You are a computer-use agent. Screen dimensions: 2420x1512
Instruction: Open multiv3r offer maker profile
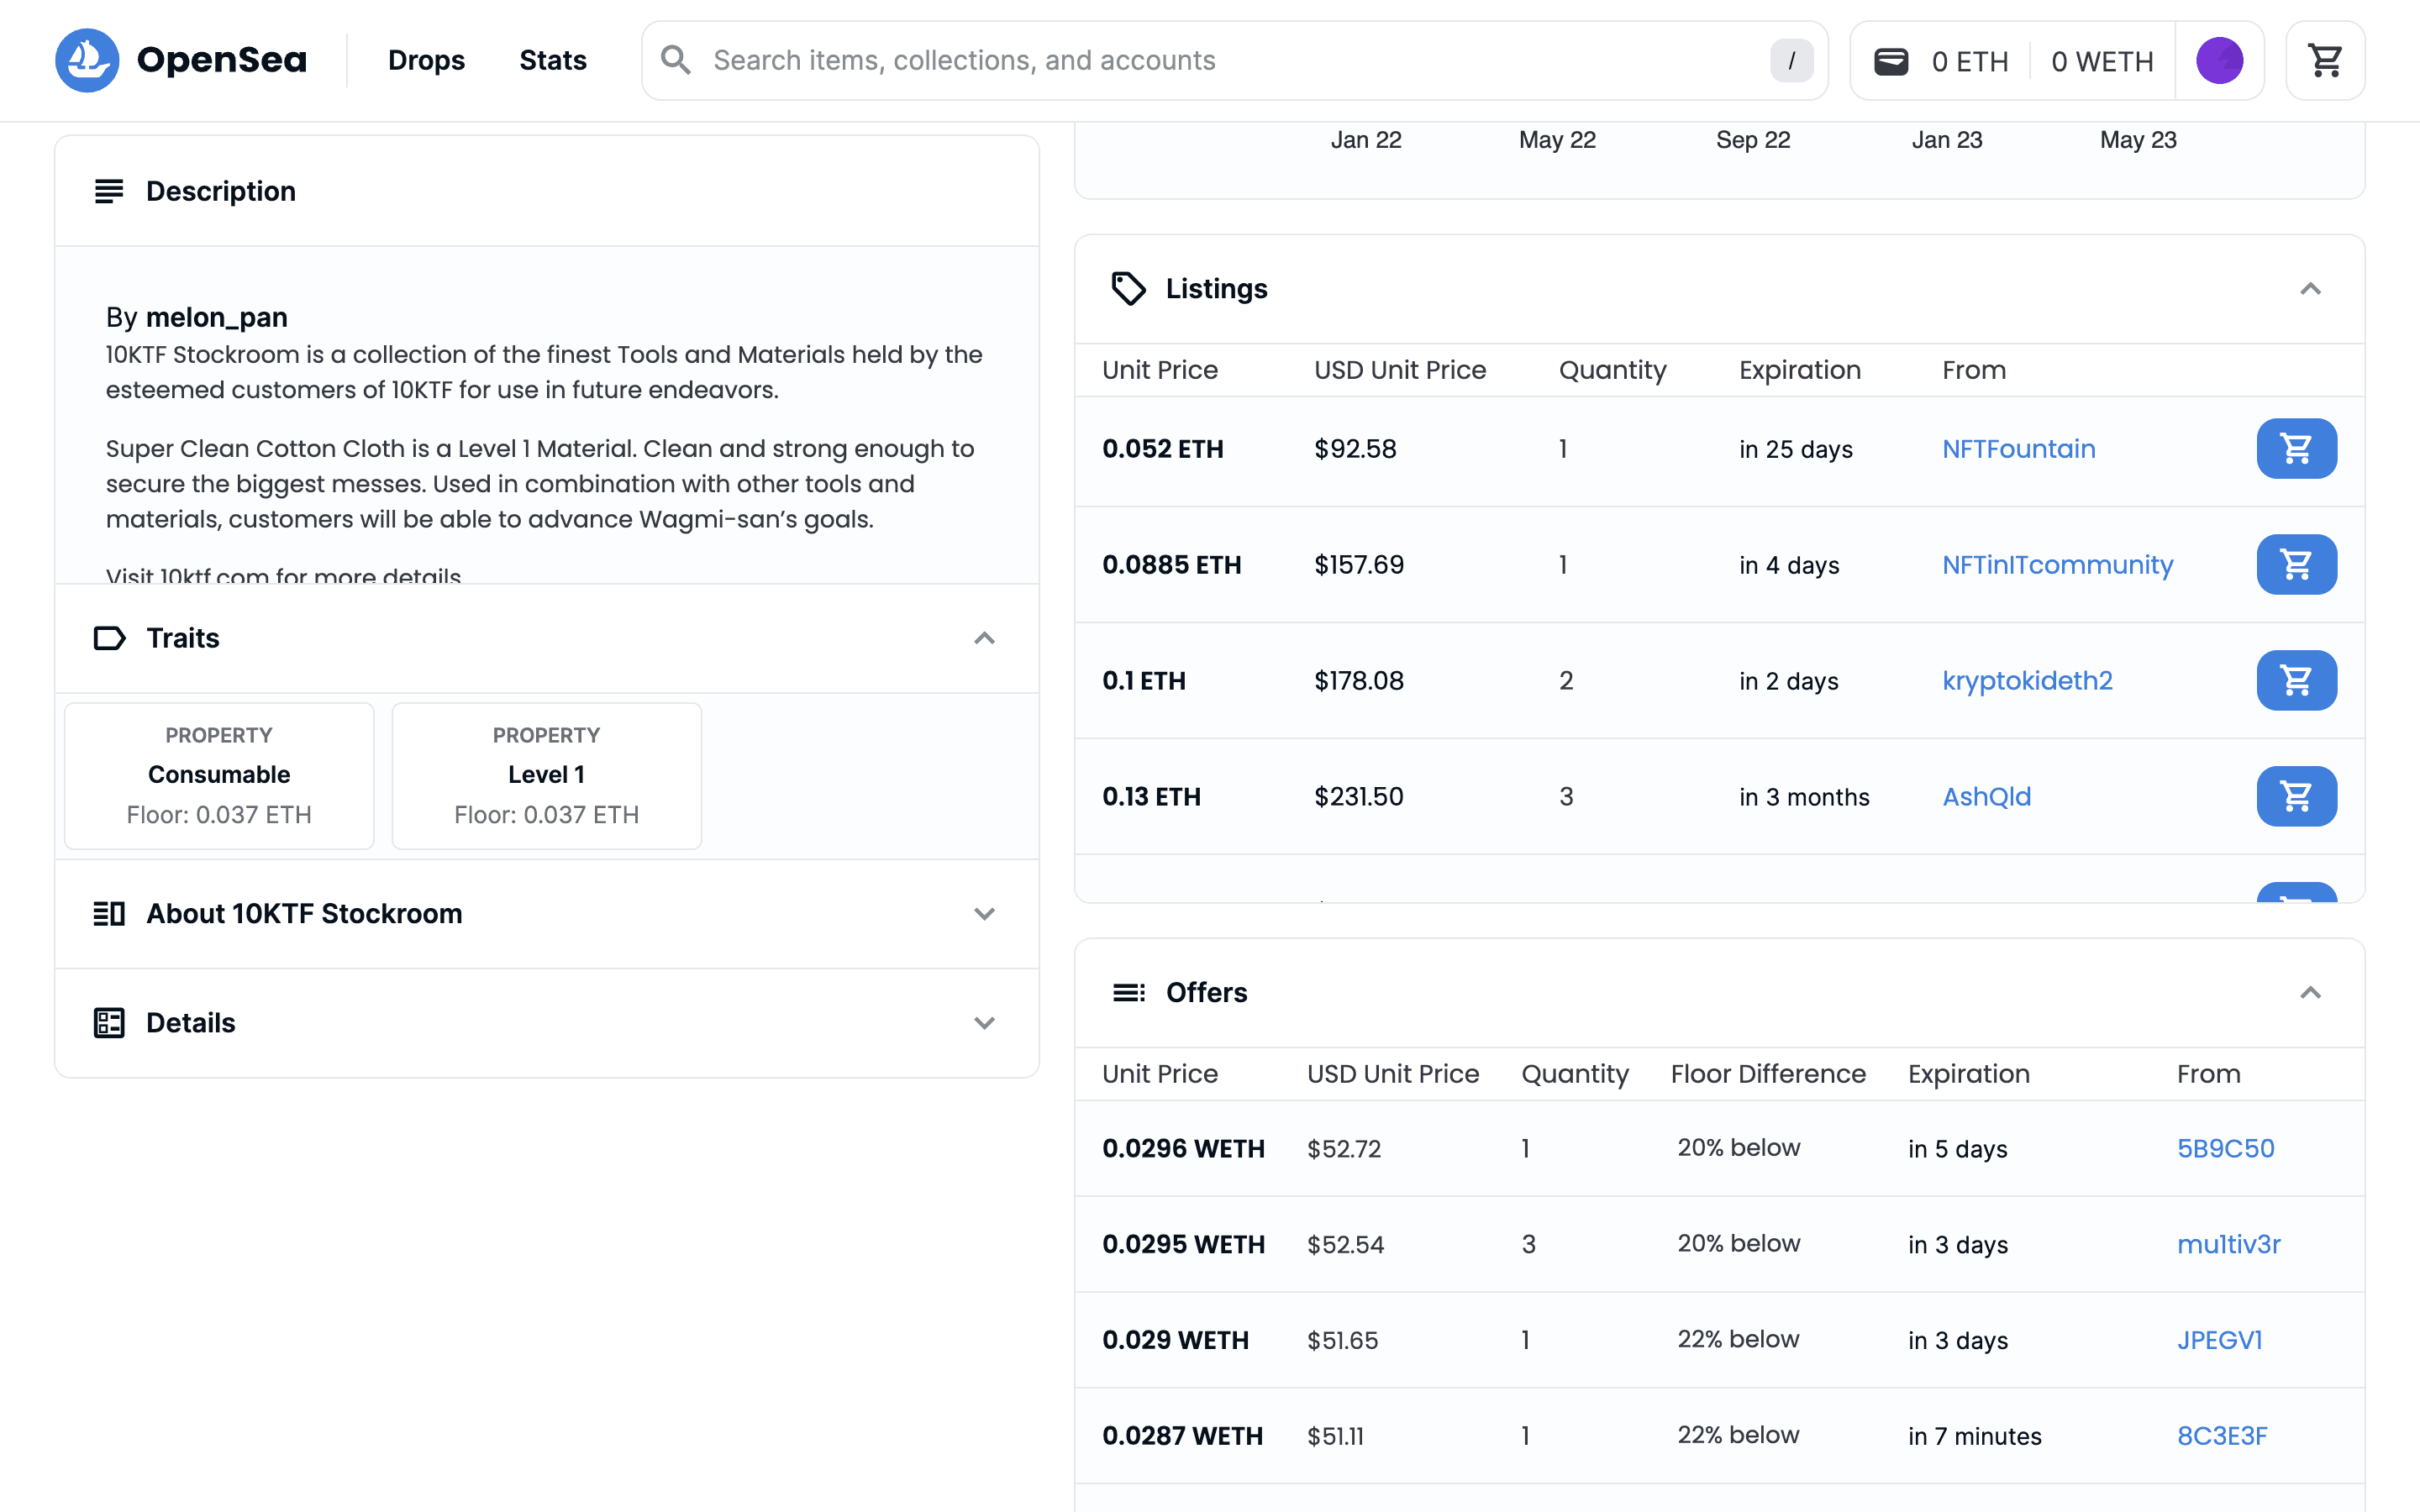point(2228,1244)
